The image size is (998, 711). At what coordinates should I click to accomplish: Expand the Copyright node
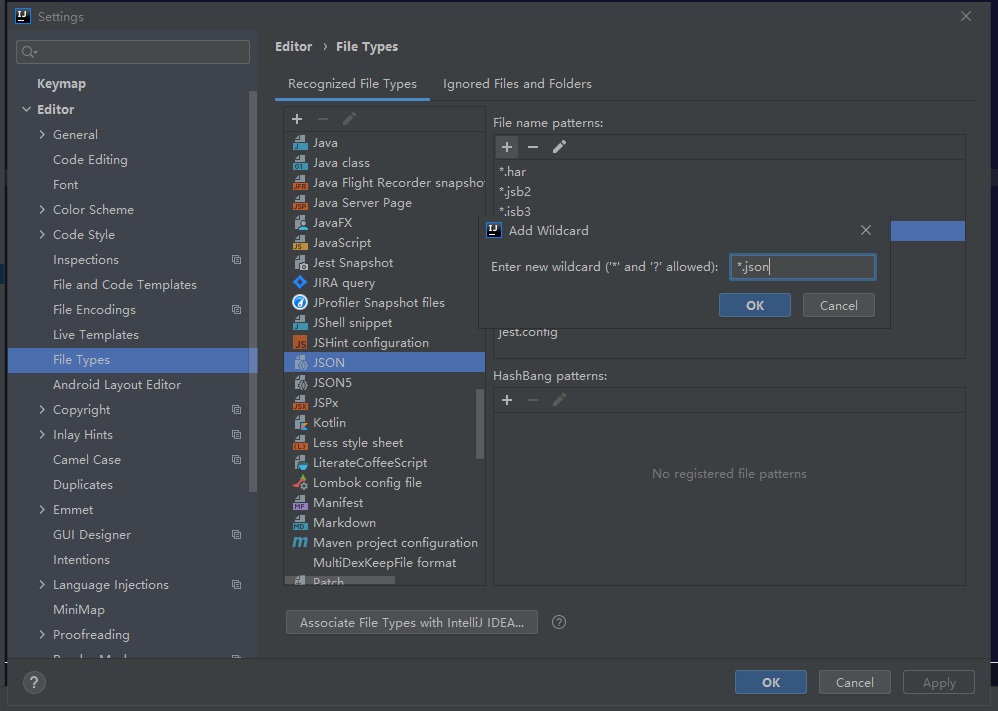tap(42, 409)
